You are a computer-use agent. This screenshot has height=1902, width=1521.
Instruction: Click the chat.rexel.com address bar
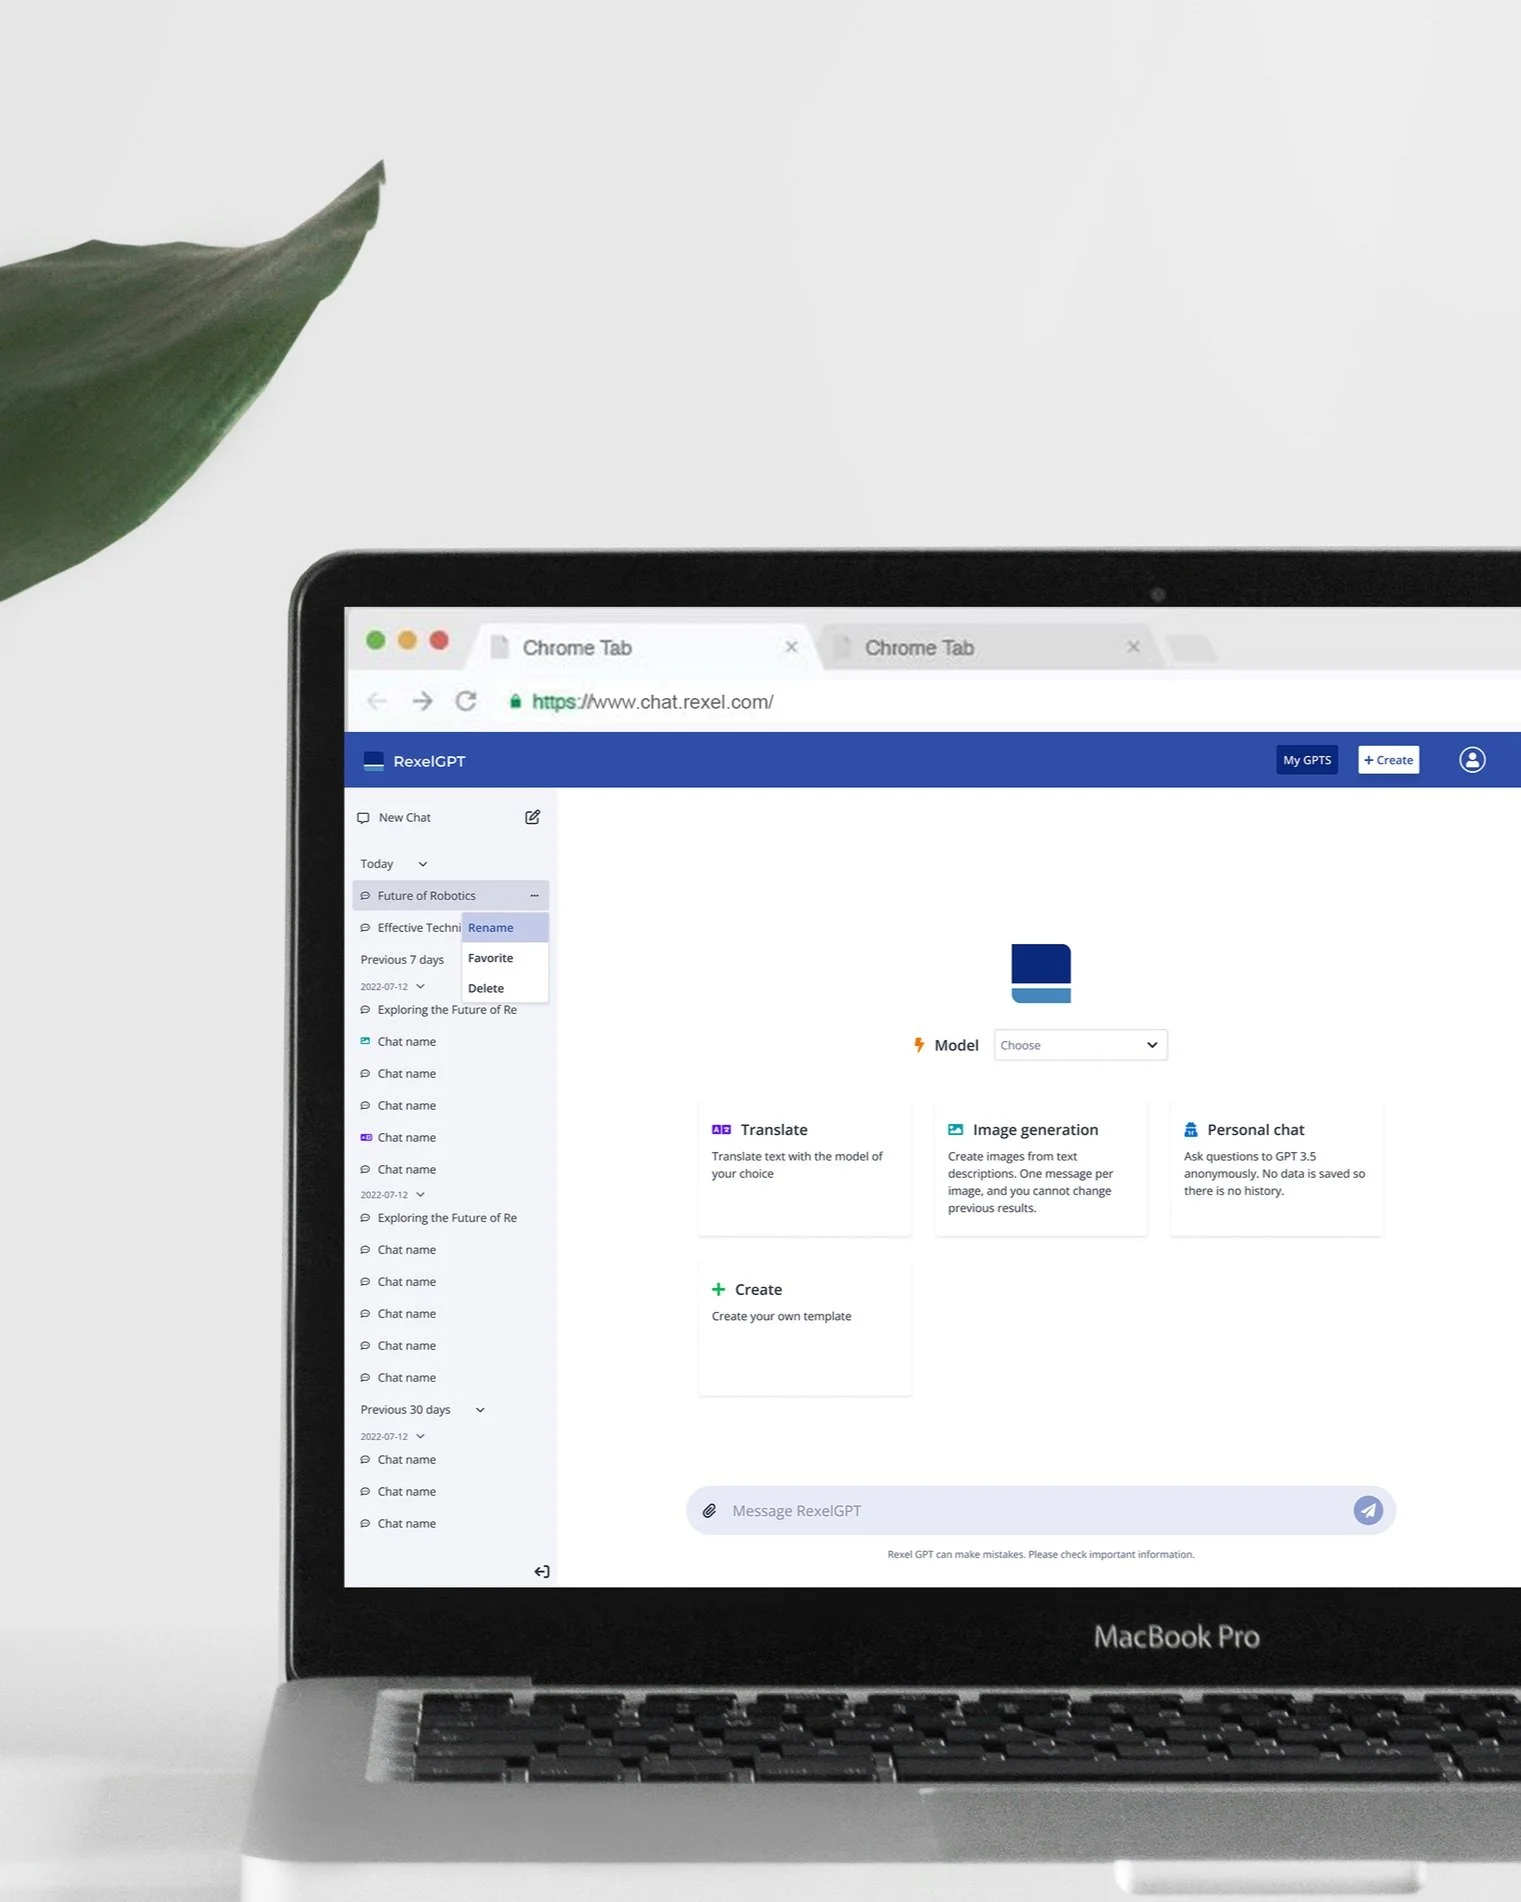coord(653,702)
